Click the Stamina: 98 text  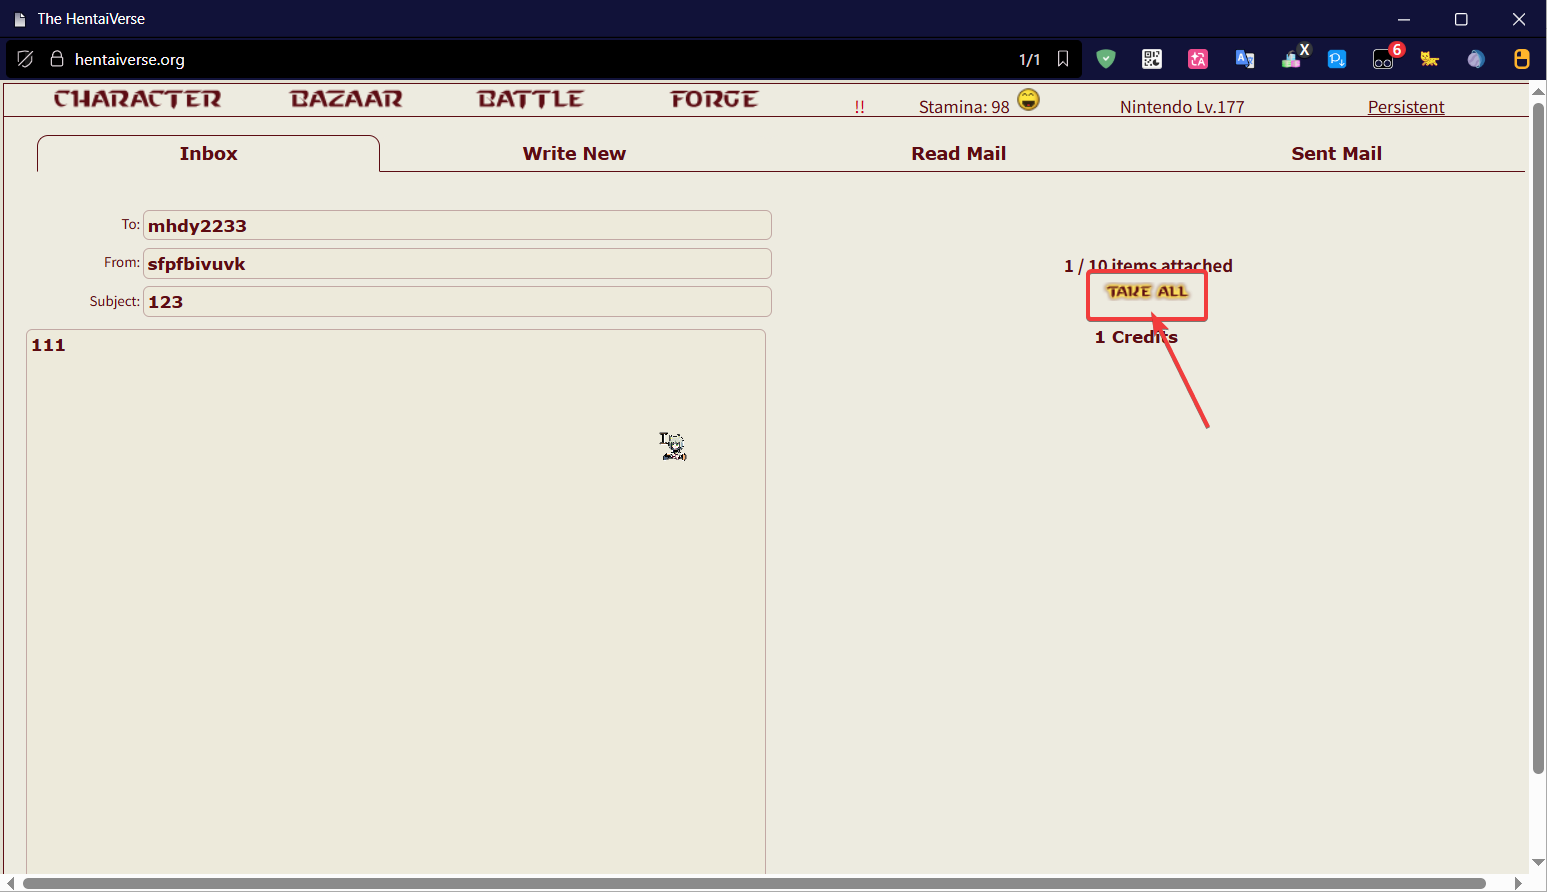(x=964, y=107)
